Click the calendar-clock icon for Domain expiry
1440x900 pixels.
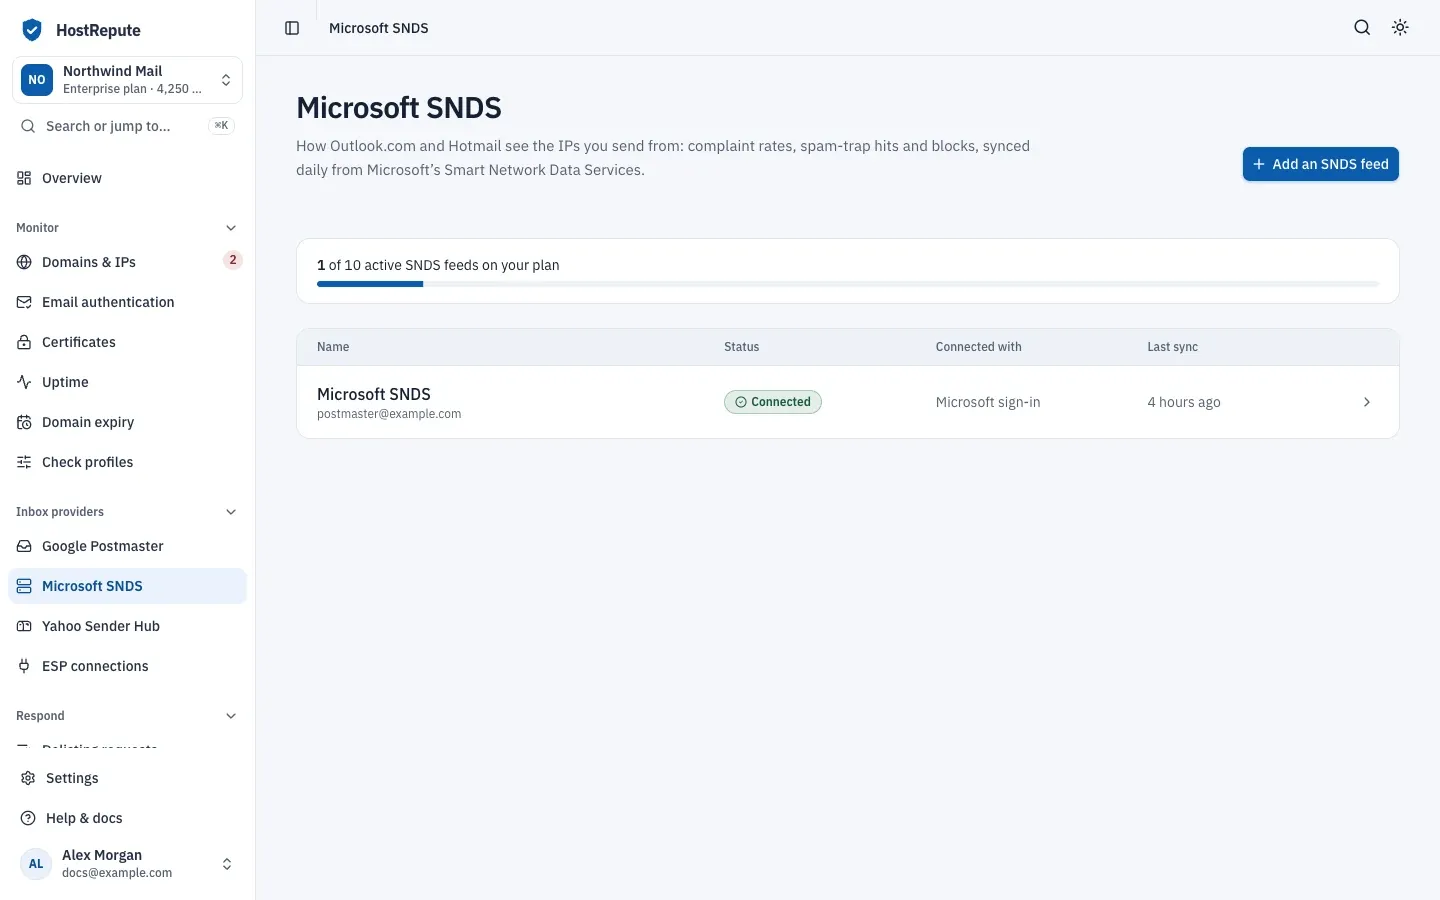pyautogui.click(x=24, y=422)
